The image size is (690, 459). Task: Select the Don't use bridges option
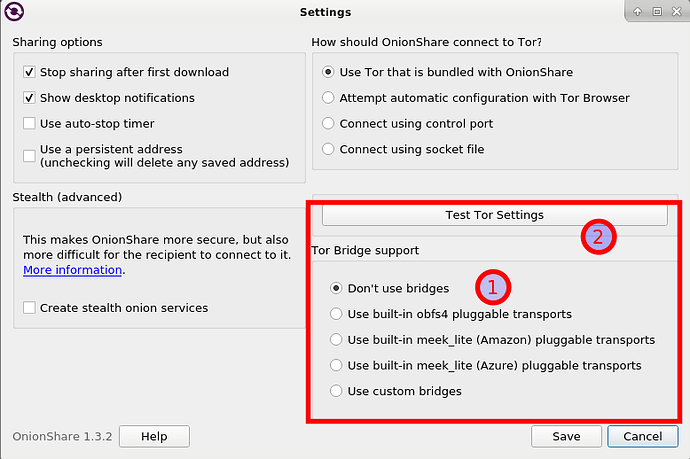coord(337,288)
